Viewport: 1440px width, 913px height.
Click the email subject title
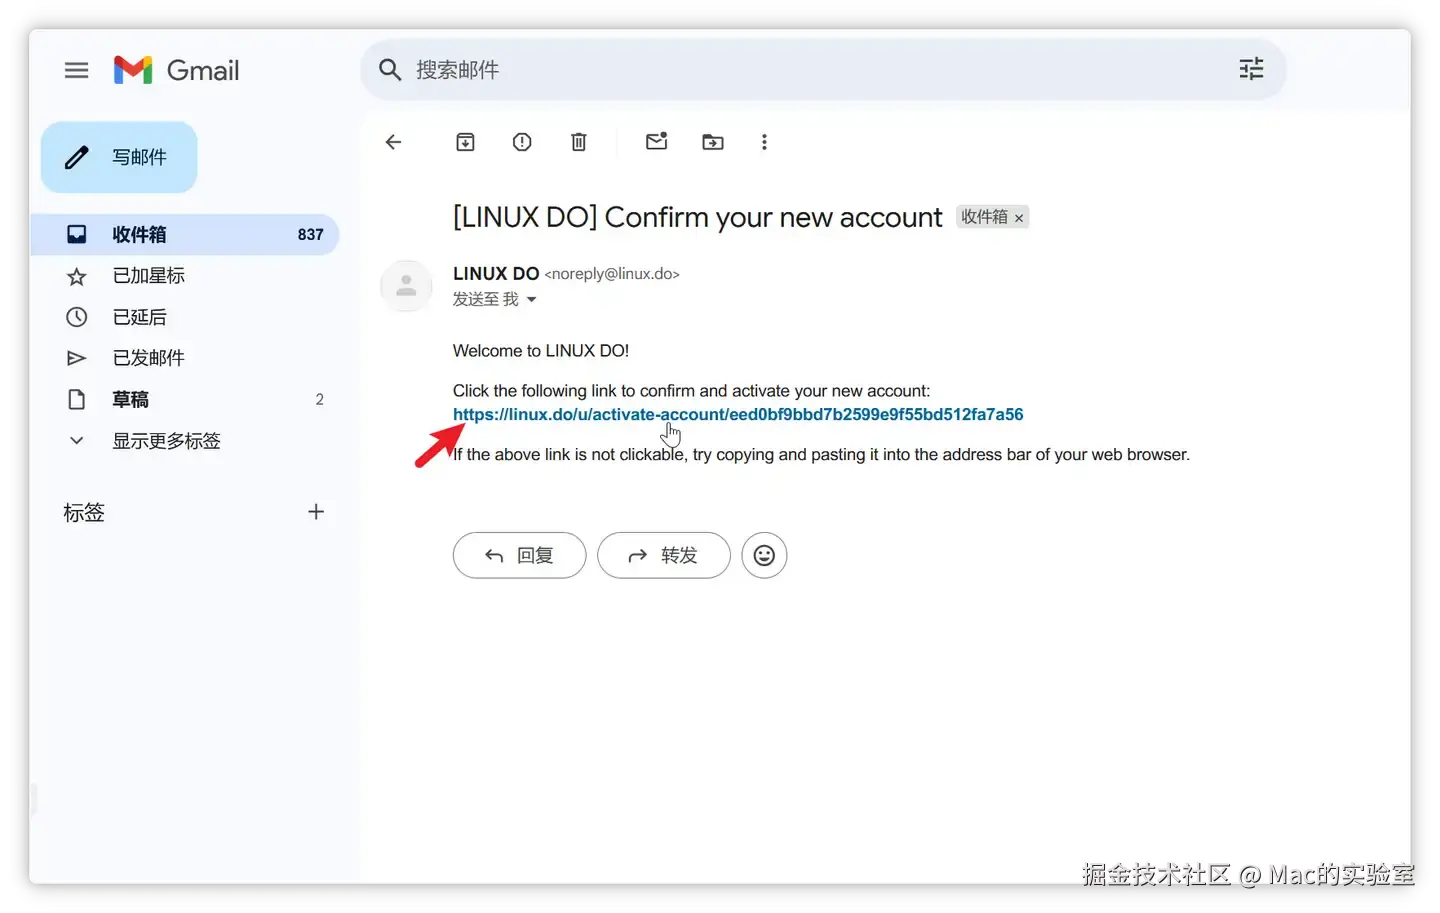(x=697, y=217)
